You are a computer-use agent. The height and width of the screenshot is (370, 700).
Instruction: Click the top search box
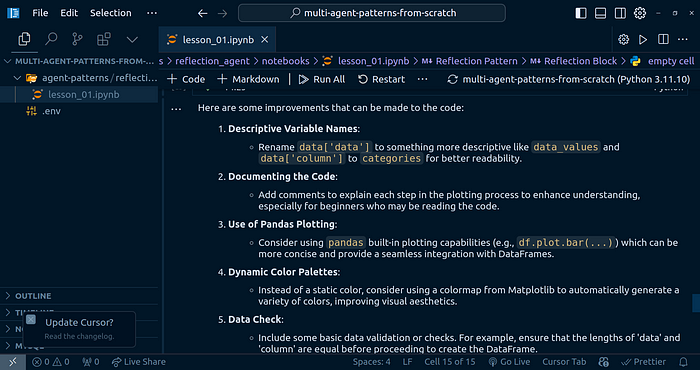click(372, 13)
